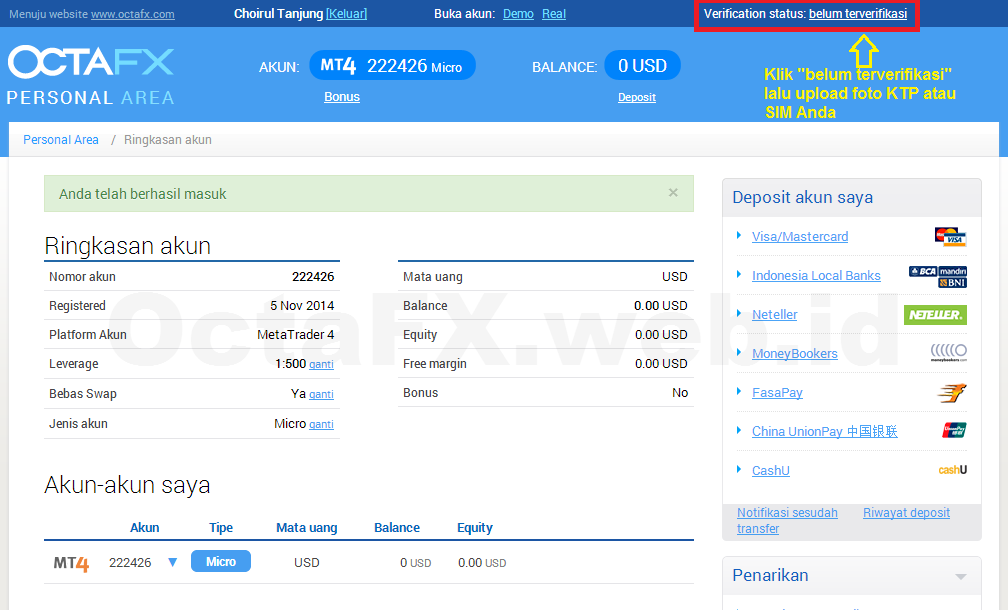Open a Real account link

click(x=554, y=13)
